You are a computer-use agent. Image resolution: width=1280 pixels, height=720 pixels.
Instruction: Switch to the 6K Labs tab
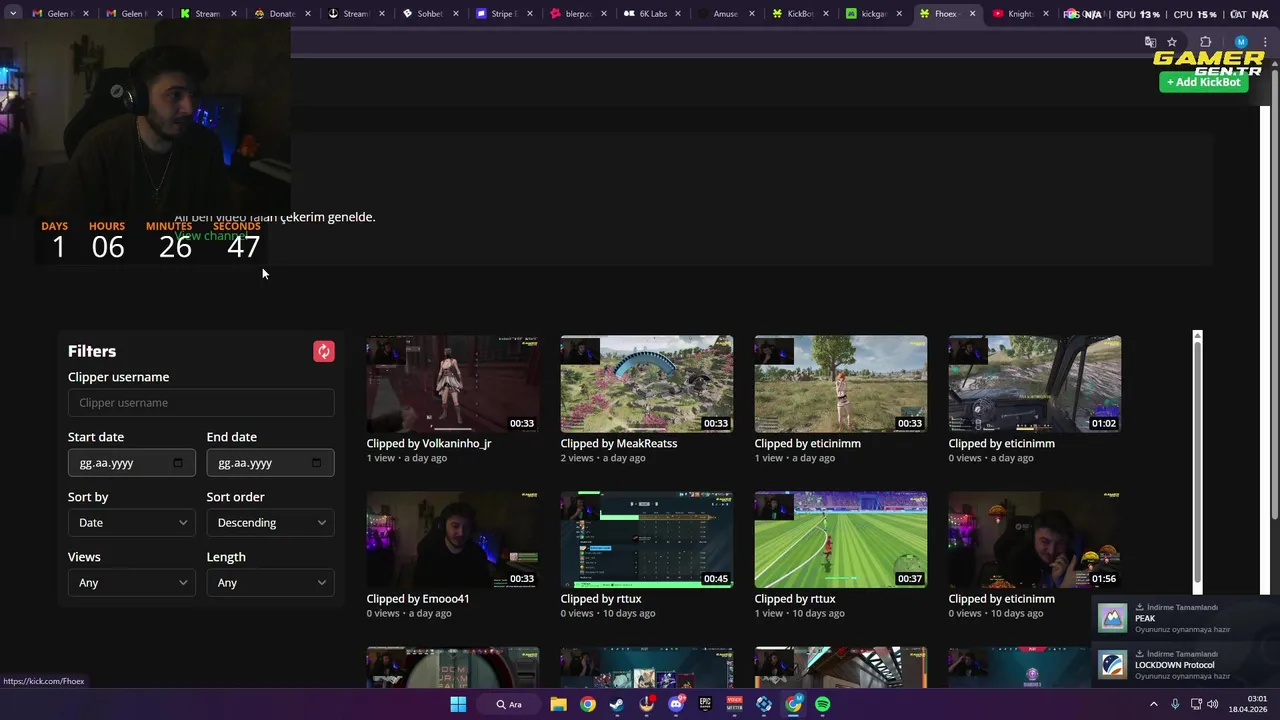coord(652,14)
